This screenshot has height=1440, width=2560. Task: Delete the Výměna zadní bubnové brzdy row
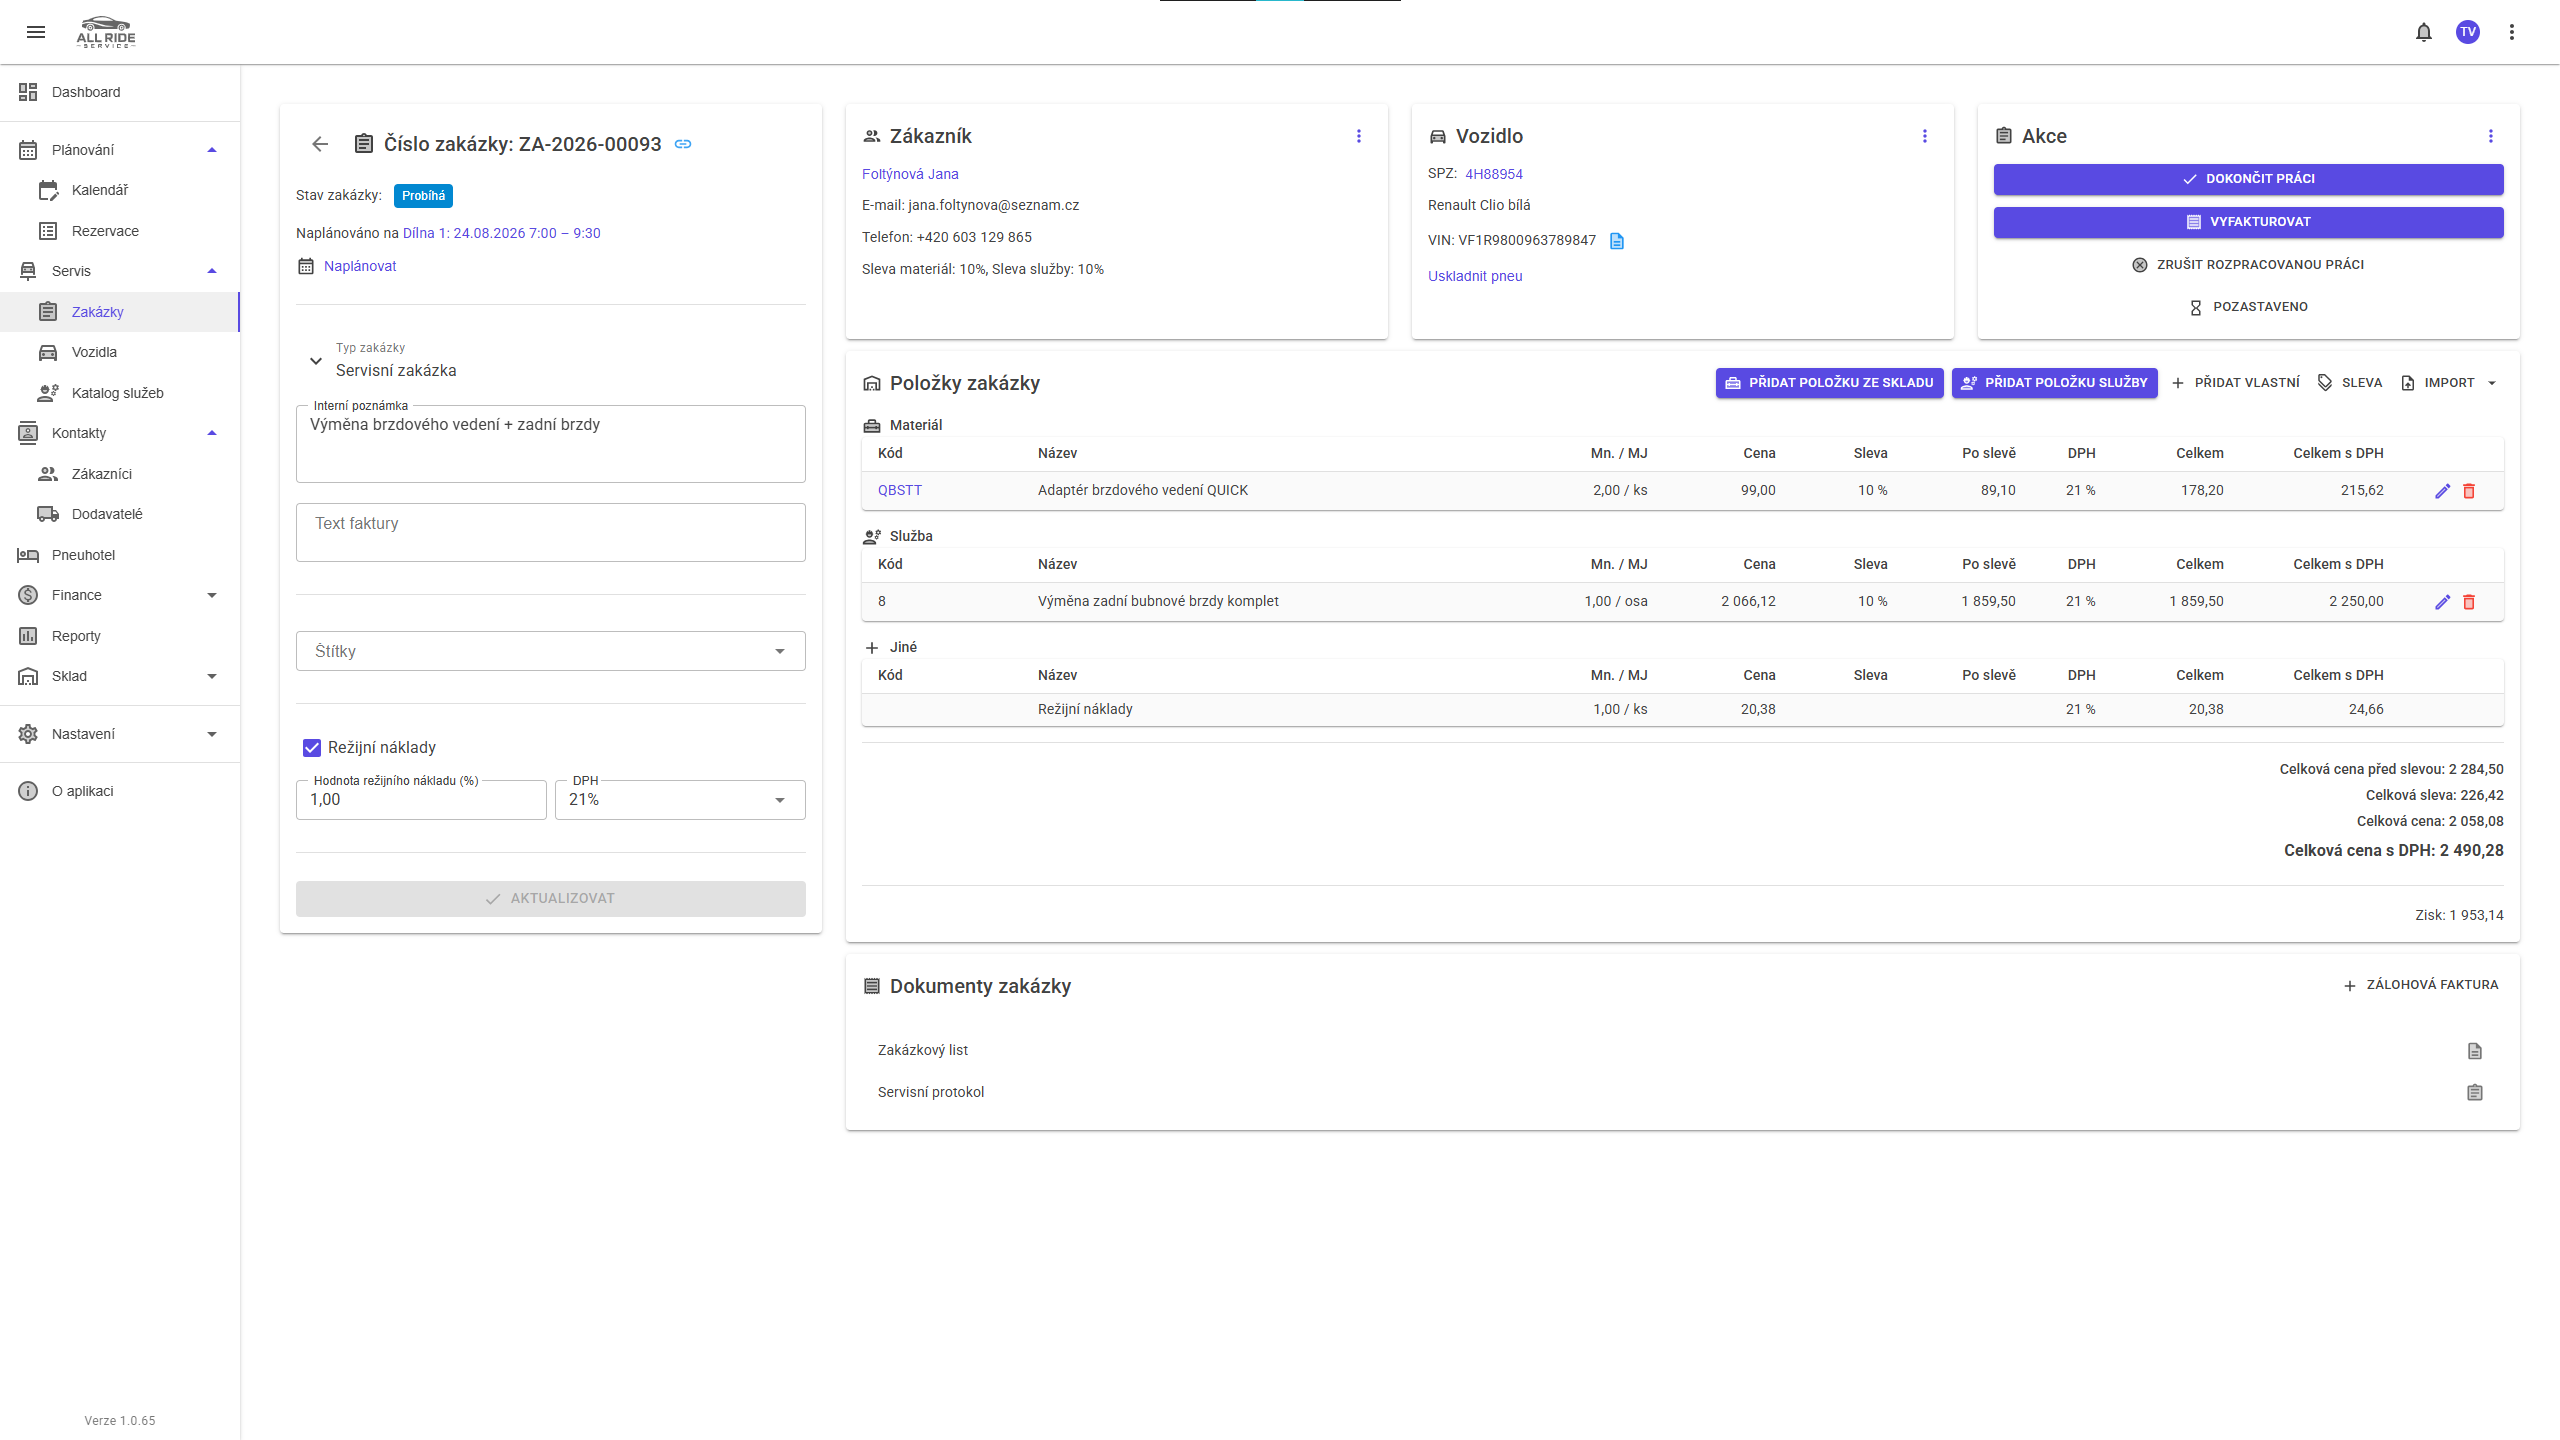pyautogui.click(x=2469, y=602)
